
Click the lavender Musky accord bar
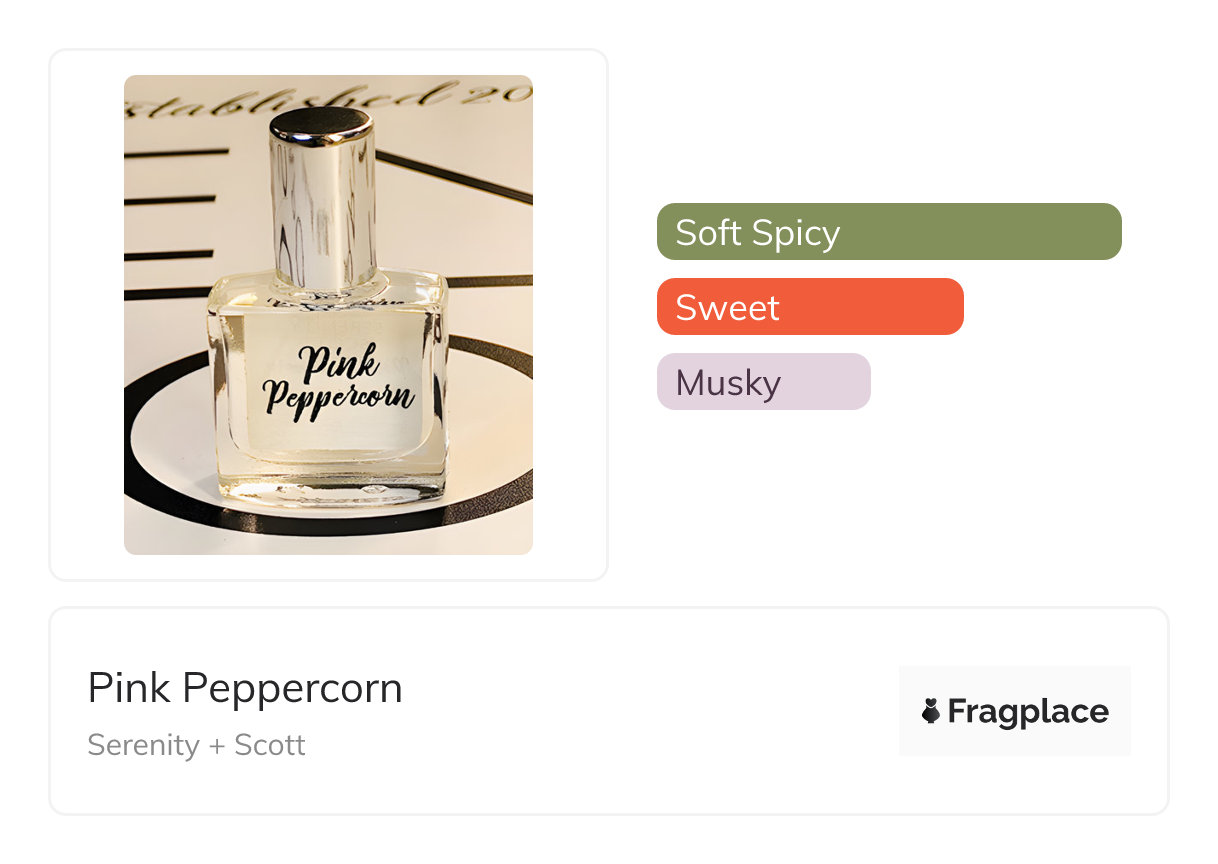(763, 382)
